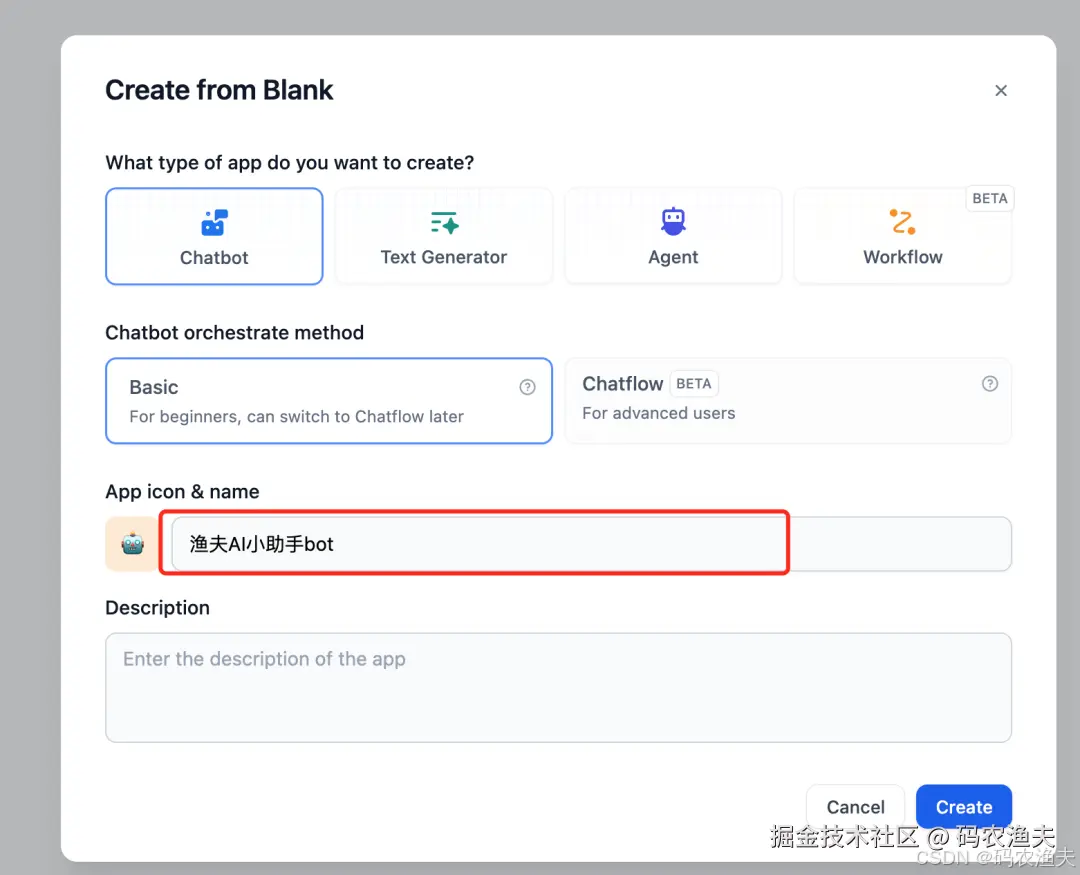
Task: Click the help icon in Chatflow card
Action: pos(989,384)
